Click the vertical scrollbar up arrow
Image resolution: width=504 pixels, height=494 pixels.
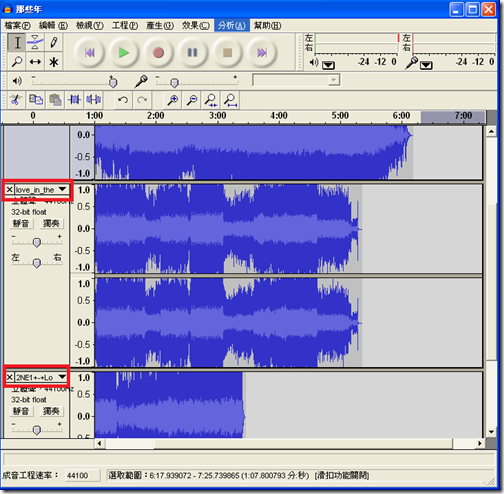point(491,132)
